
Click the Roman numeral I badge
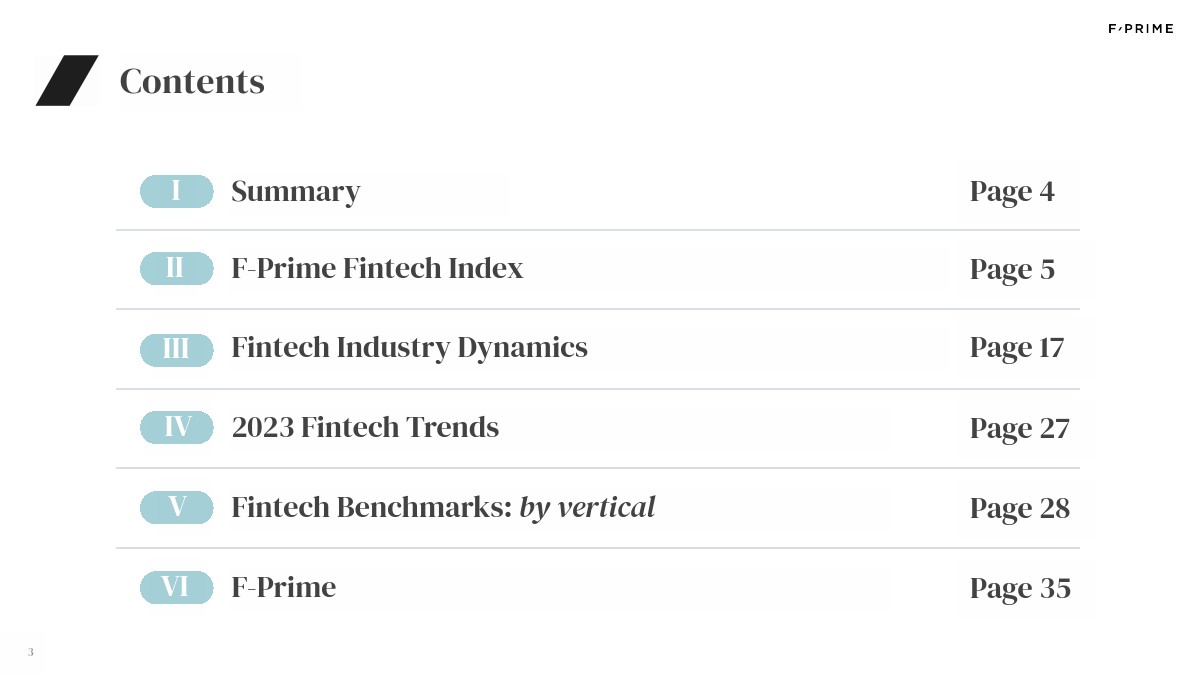(177, 191)
